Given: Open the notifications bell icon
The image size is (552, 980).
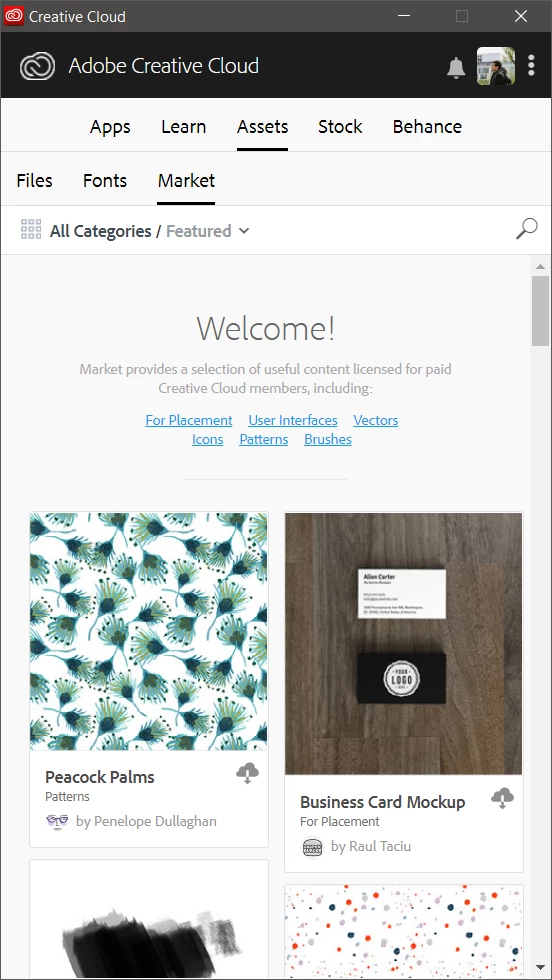Looking at the screenshot, I should click(x=456, y=67).
